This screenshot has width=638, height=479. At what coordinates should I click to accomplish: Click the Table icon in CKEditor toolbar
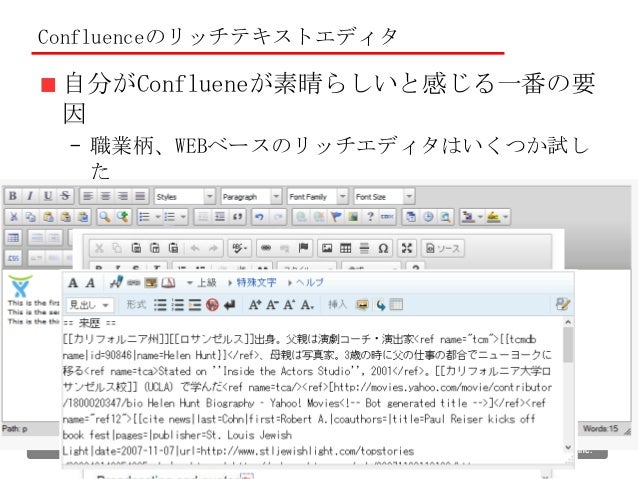345,248
